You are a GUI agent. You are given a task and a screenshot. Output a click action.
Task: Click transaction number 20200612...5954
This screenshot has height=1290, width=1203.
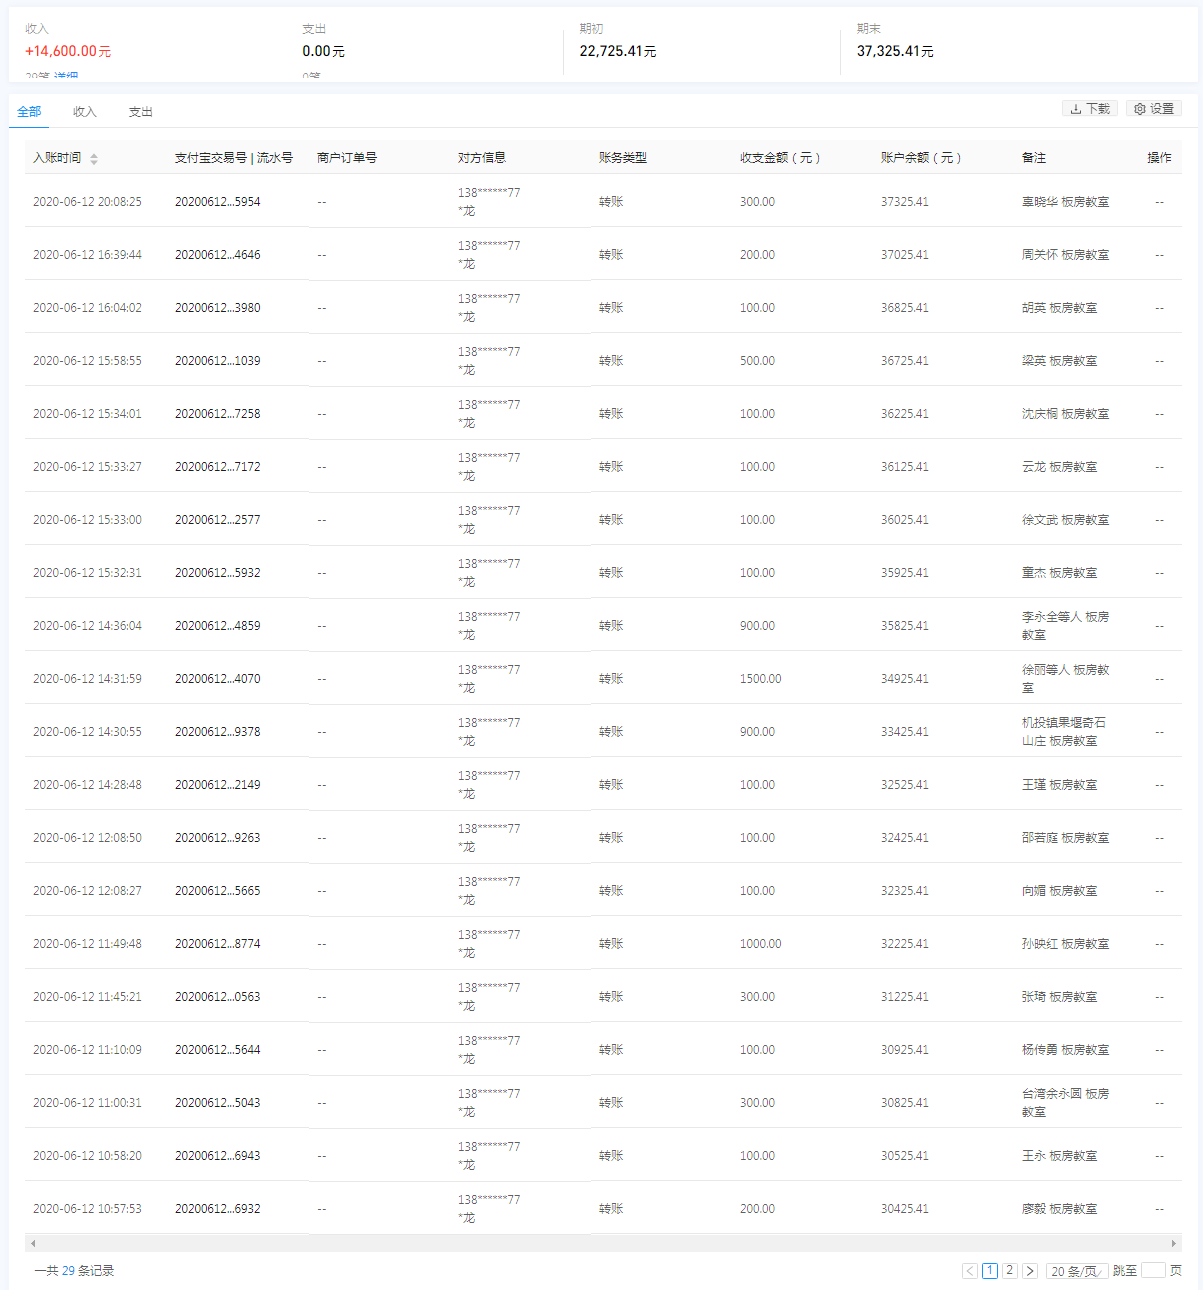(x=217, y=202)
